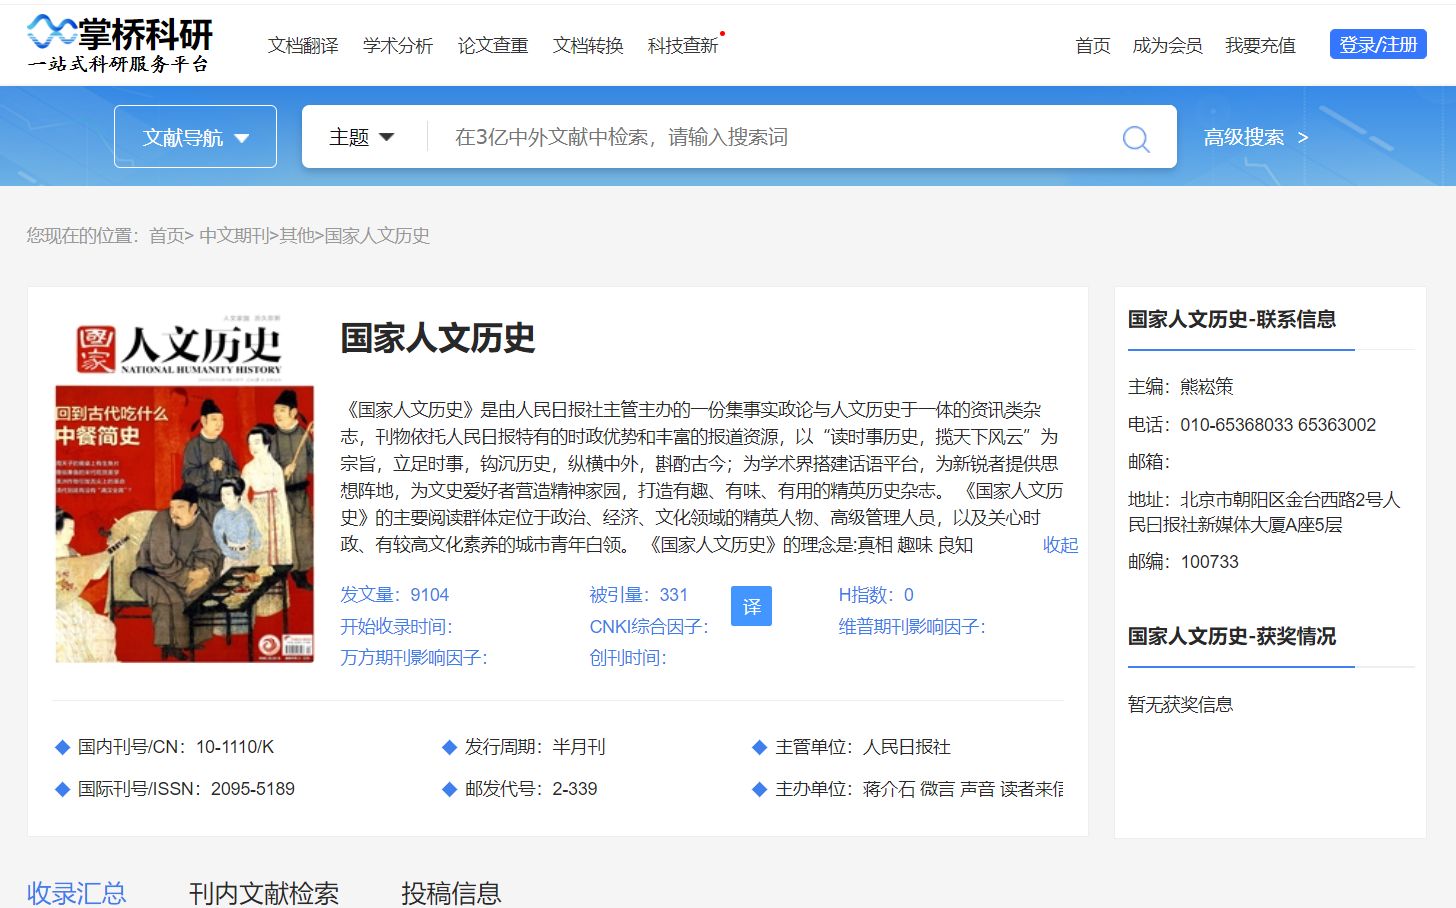This screenshot has height=908, width=1456.
Task: Click the 发行周期: 半月刊 entry
Action: [535, 747]
